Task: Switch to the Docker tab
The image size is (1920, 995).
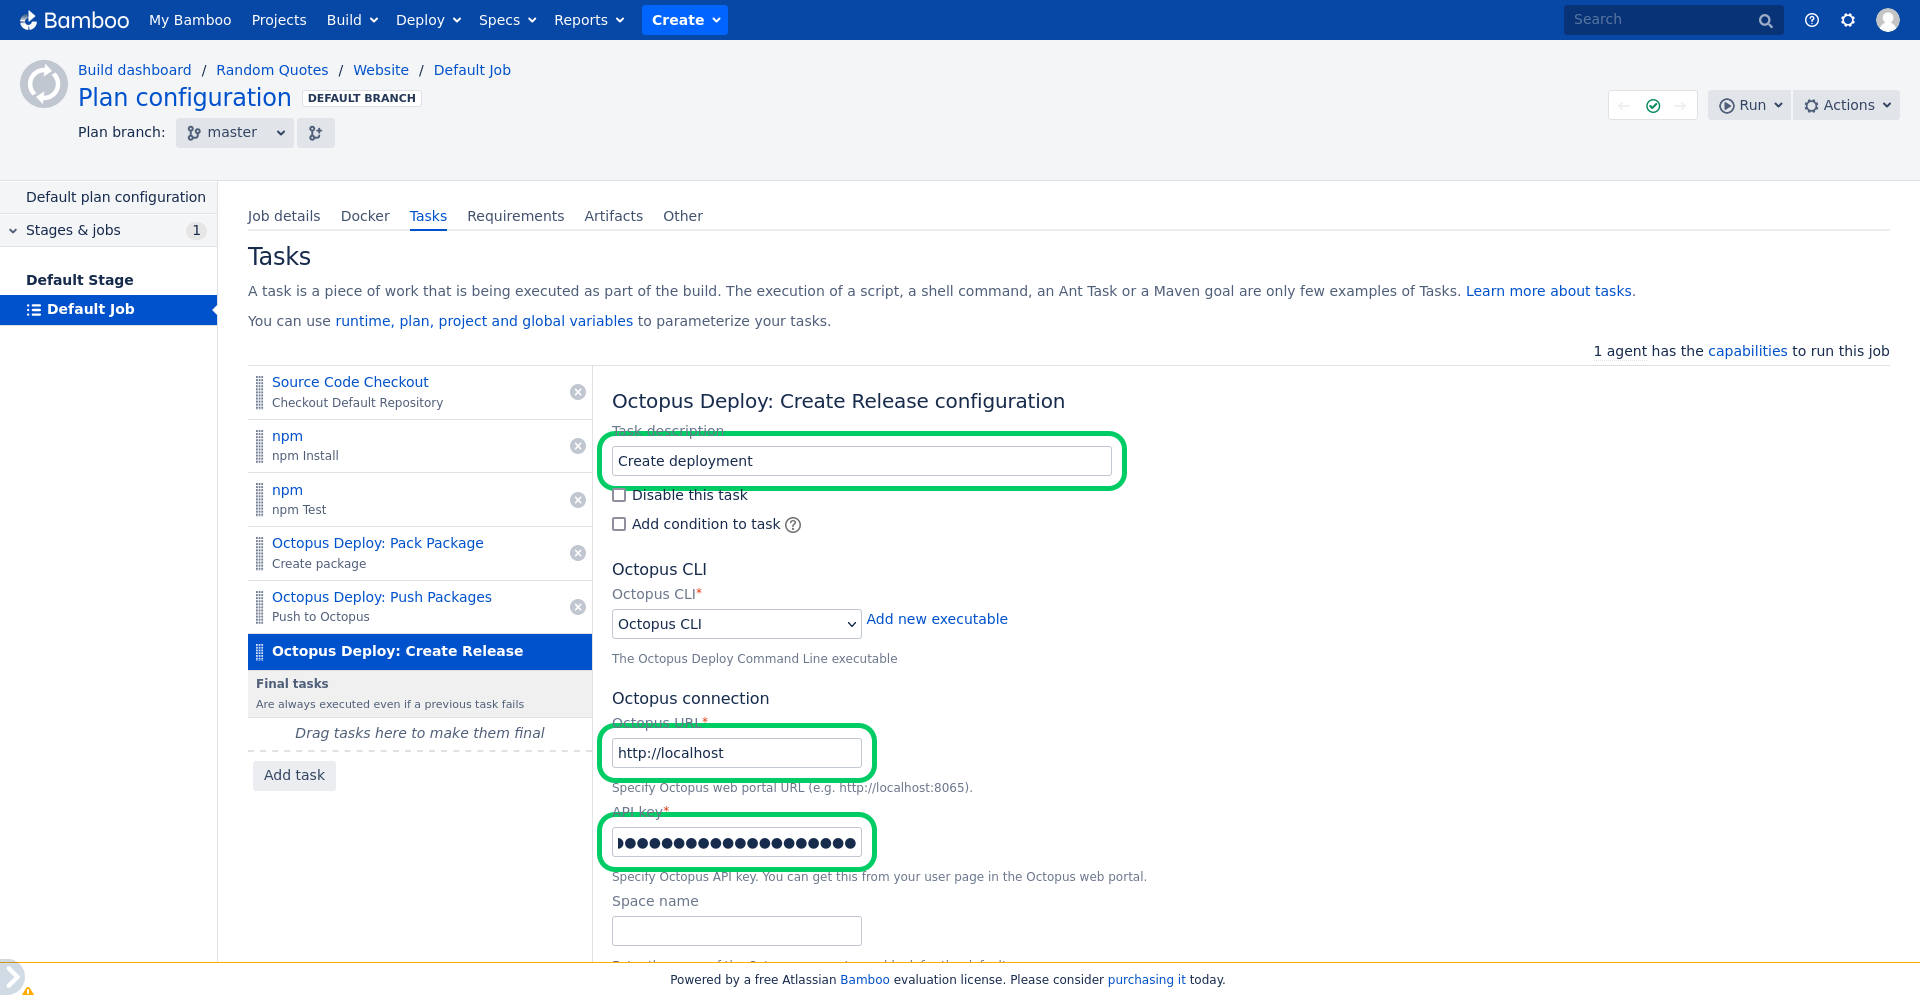Action: click(x=365, y=216)
